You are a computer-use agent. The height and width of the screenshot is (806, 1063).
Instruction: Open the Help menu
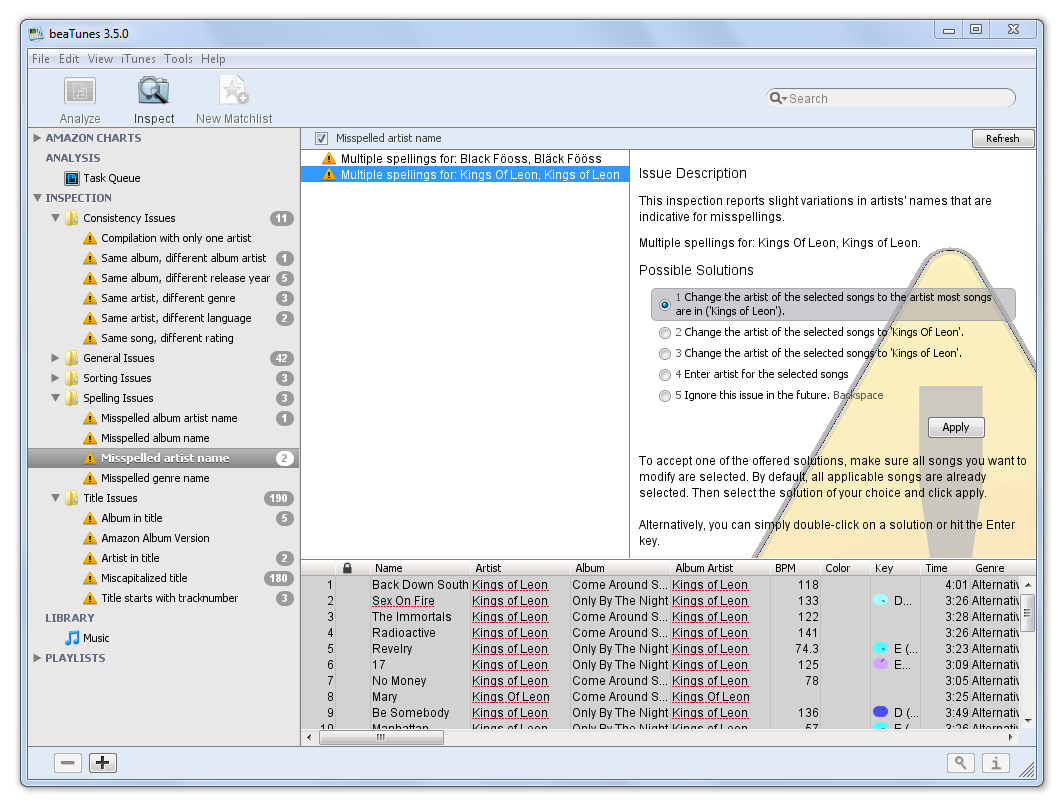[x=213, y=59]
